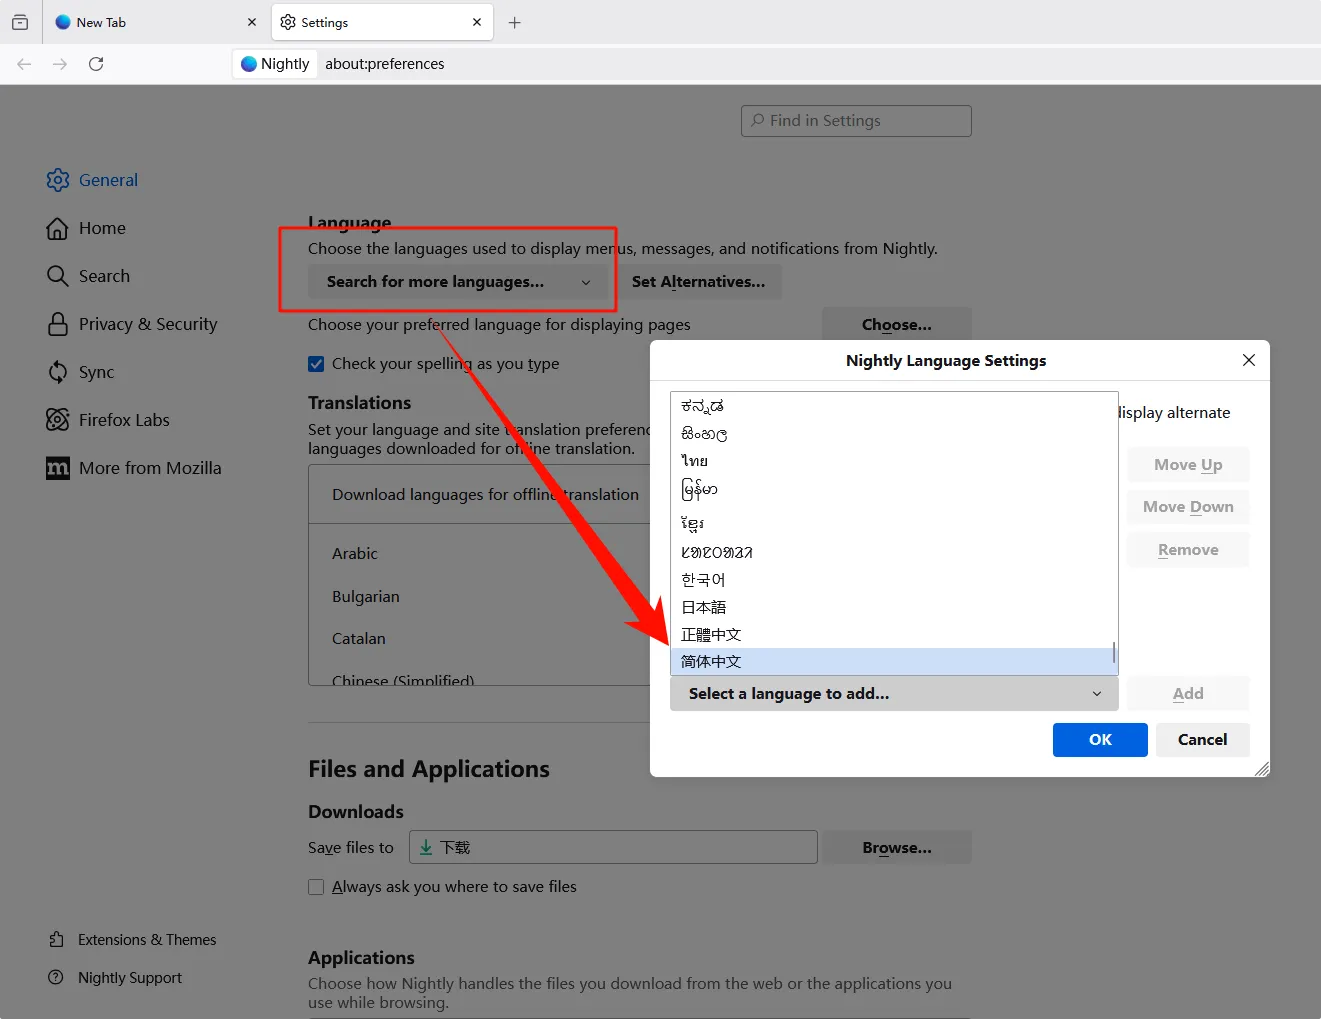This screenshot has height=1019, width=1321.
Task: Click the Sync icon in sidebar
Action: [x=58, y=372]
